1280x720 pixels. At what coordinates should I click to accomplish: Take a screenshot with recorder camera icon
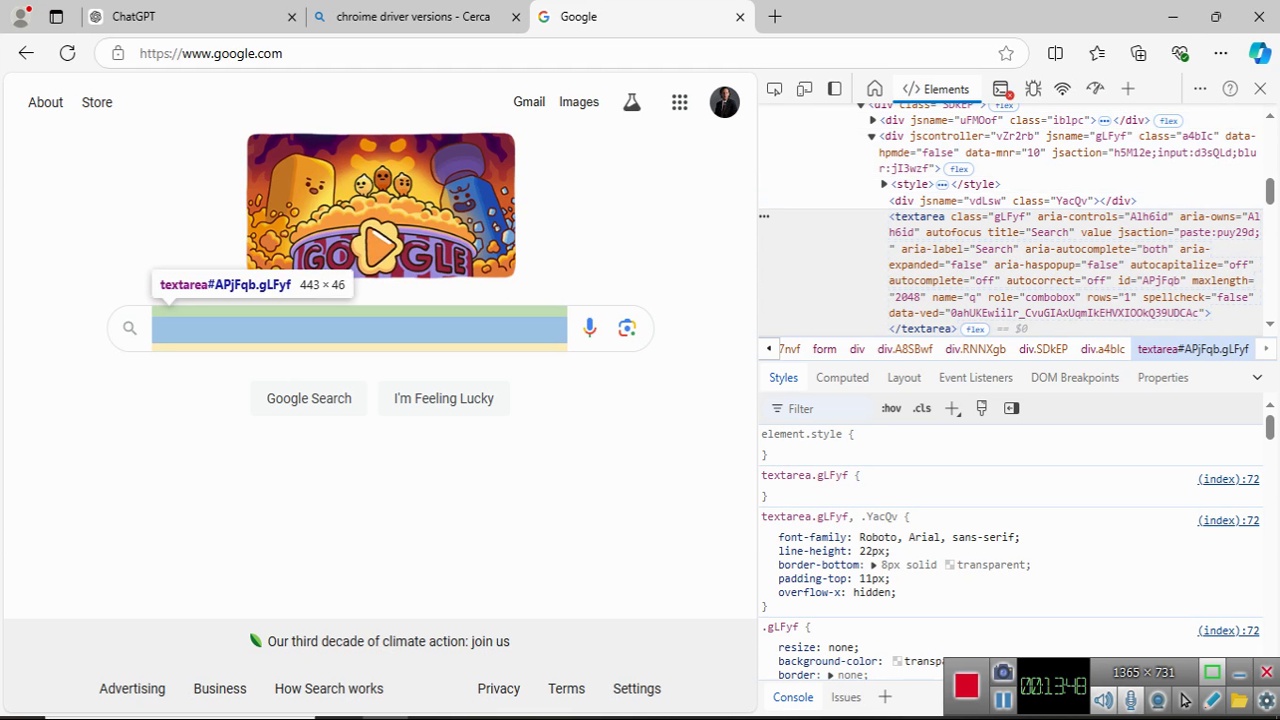click(1003, 673)
